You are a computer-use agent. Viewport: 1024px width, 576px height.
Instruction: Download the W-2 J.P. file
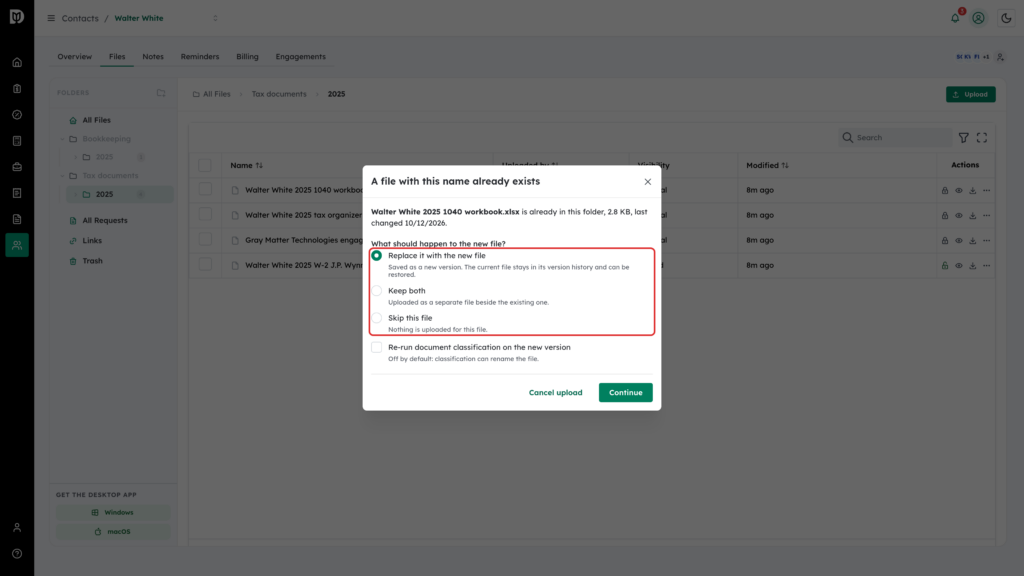coord(972,266)
